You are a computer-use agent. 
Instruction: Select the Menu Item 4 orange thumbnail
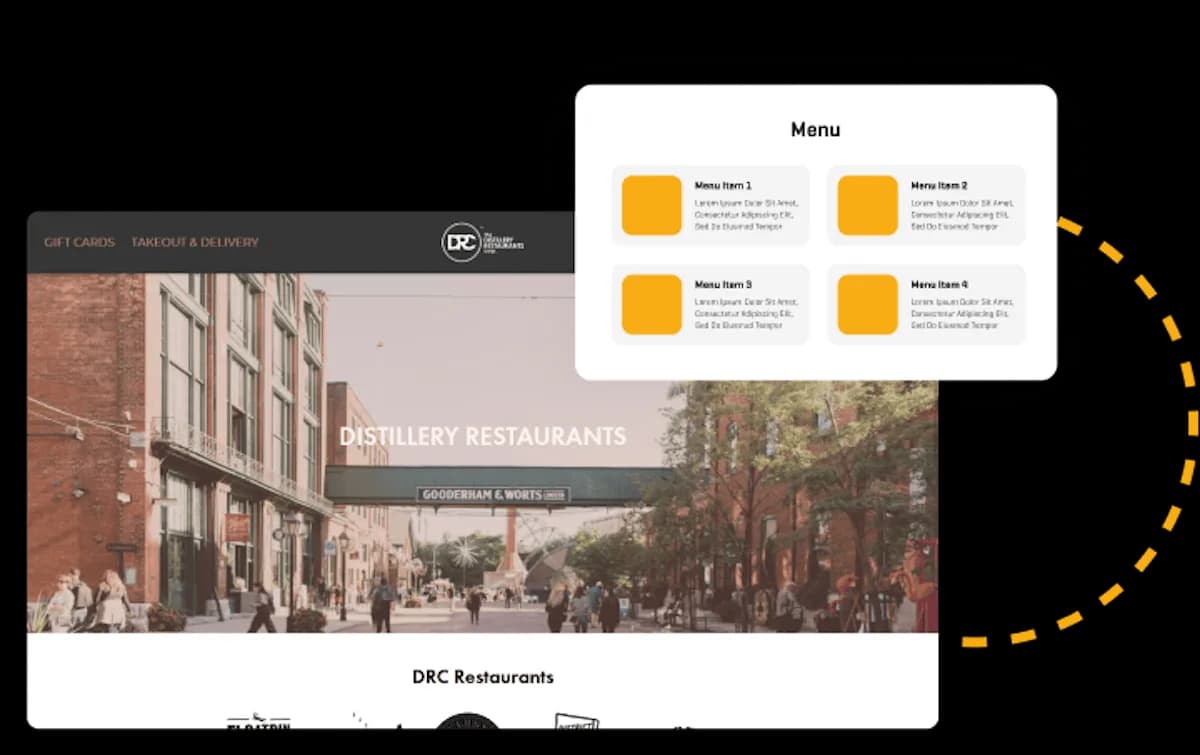pyautogui.click(x=868, y=304)
